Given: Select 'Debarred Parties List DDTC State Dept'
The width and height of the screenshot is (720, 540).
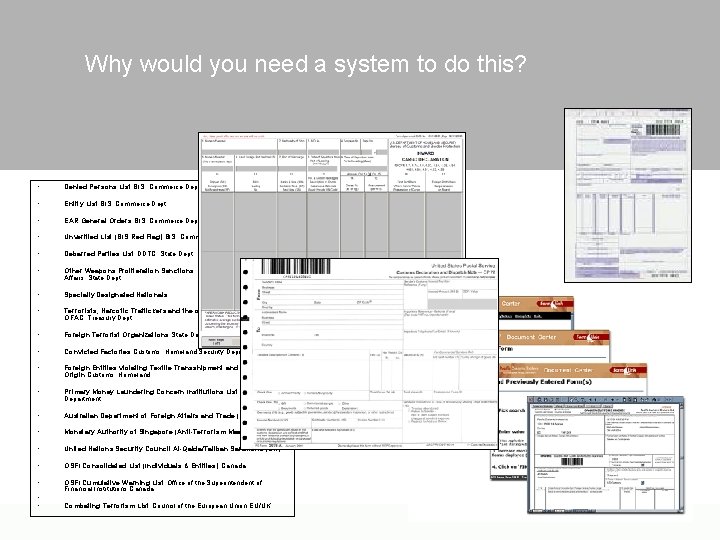Looking at the screenshot, I should [x=129, y=253].
